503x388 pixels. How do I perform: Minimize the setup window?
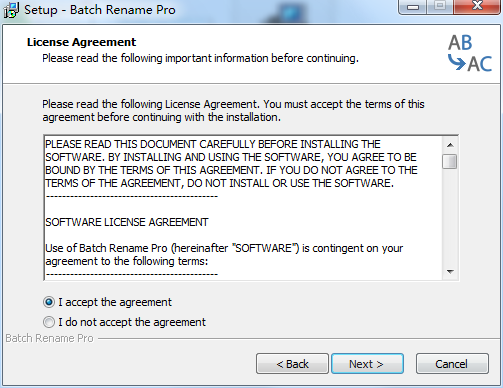point(413,7)
